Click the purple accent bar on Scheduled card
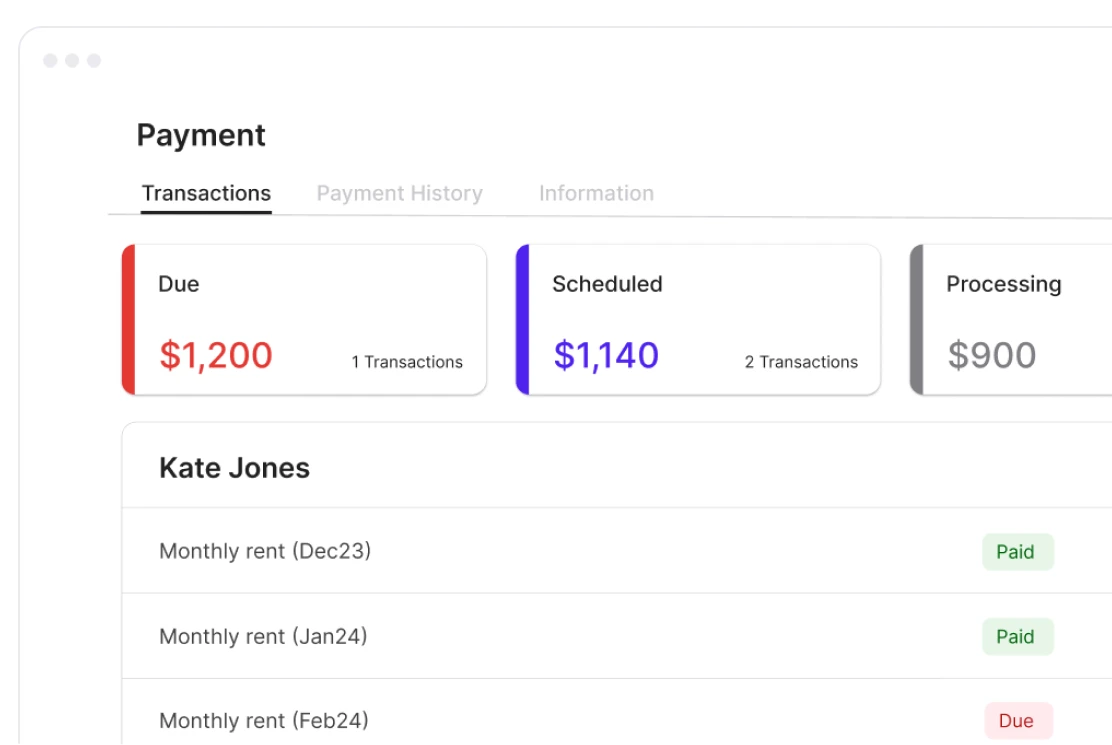Image resolution: width=1112 pixels, height=745 pixels. point(522,320)
